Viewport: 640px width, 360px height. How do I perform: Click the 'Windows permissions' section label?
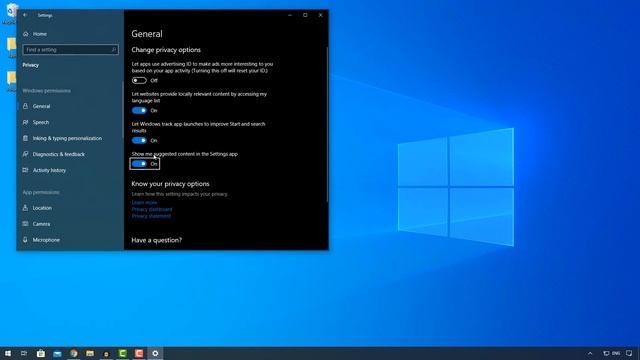coord(47,91)
